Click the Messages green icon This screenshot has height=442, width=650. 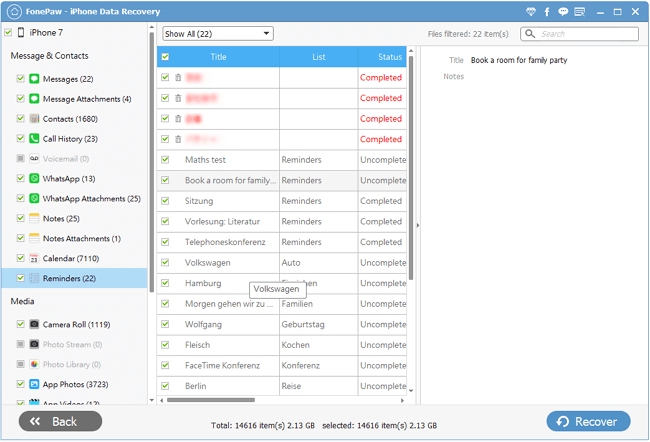click(x=34, y=79)
